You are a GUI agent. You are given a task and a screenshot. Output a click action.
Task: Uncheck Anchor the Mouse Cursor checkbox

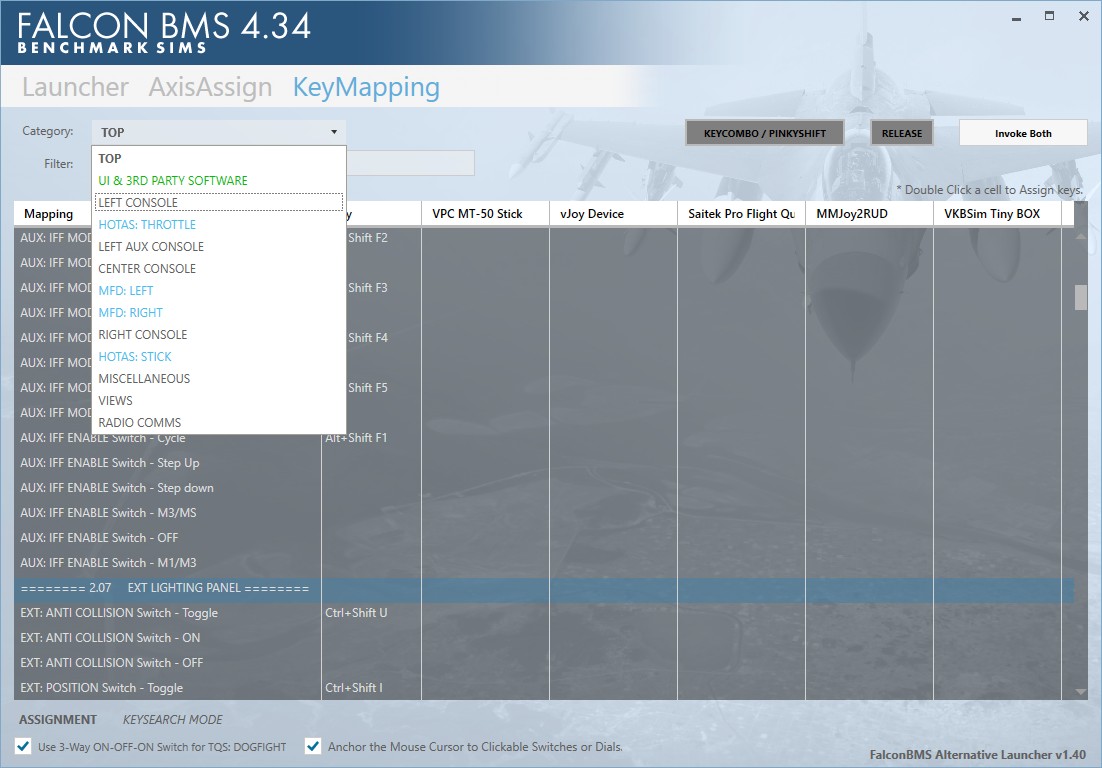(x=313, y=746)
